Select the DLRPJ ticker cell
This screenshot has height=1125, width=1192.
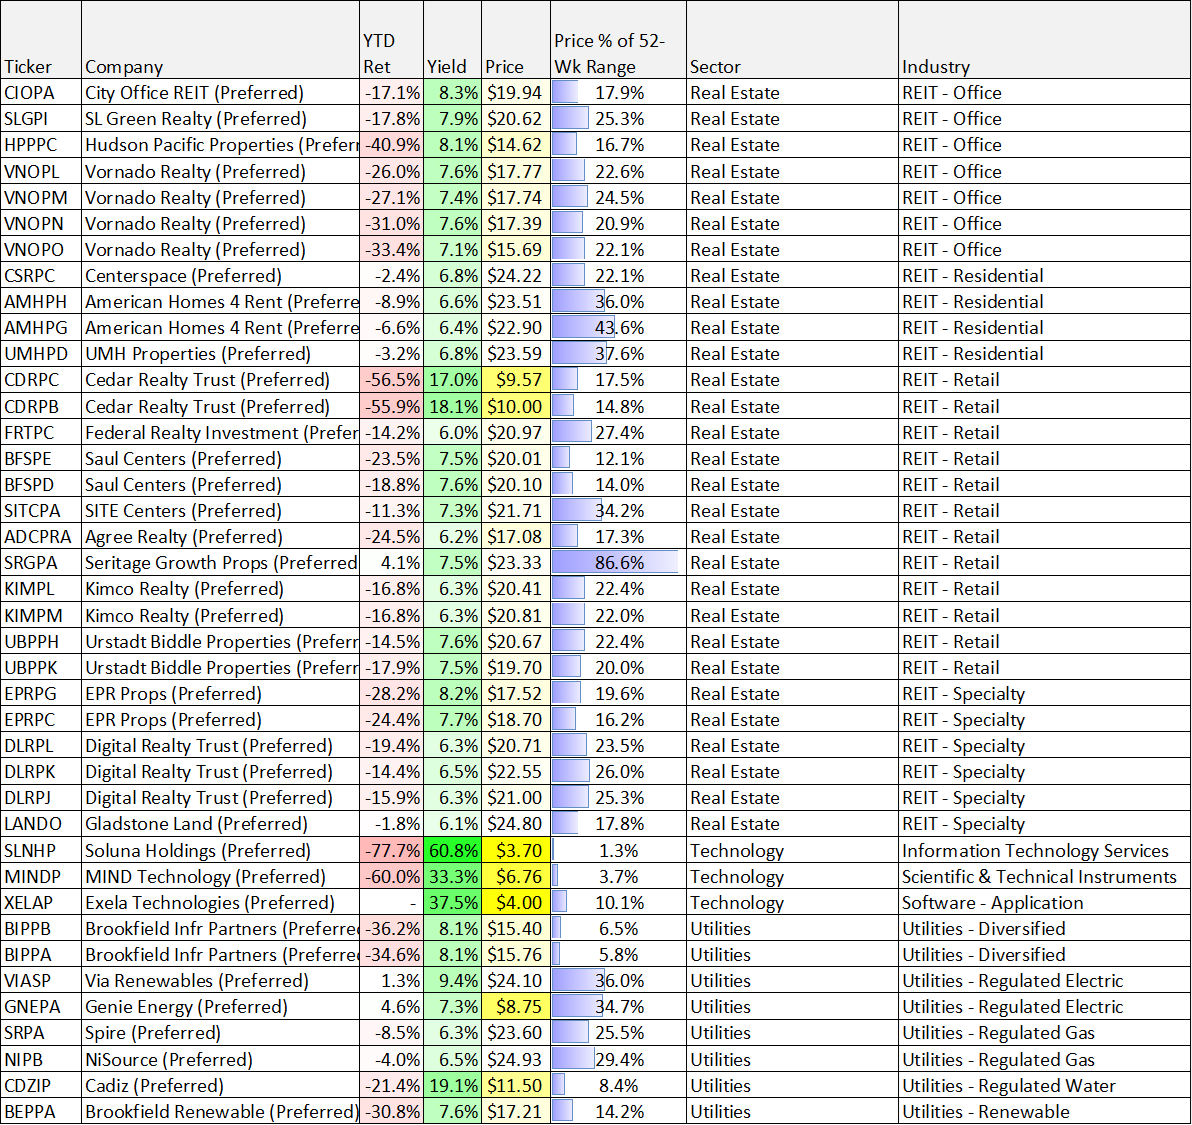(41, 797)
